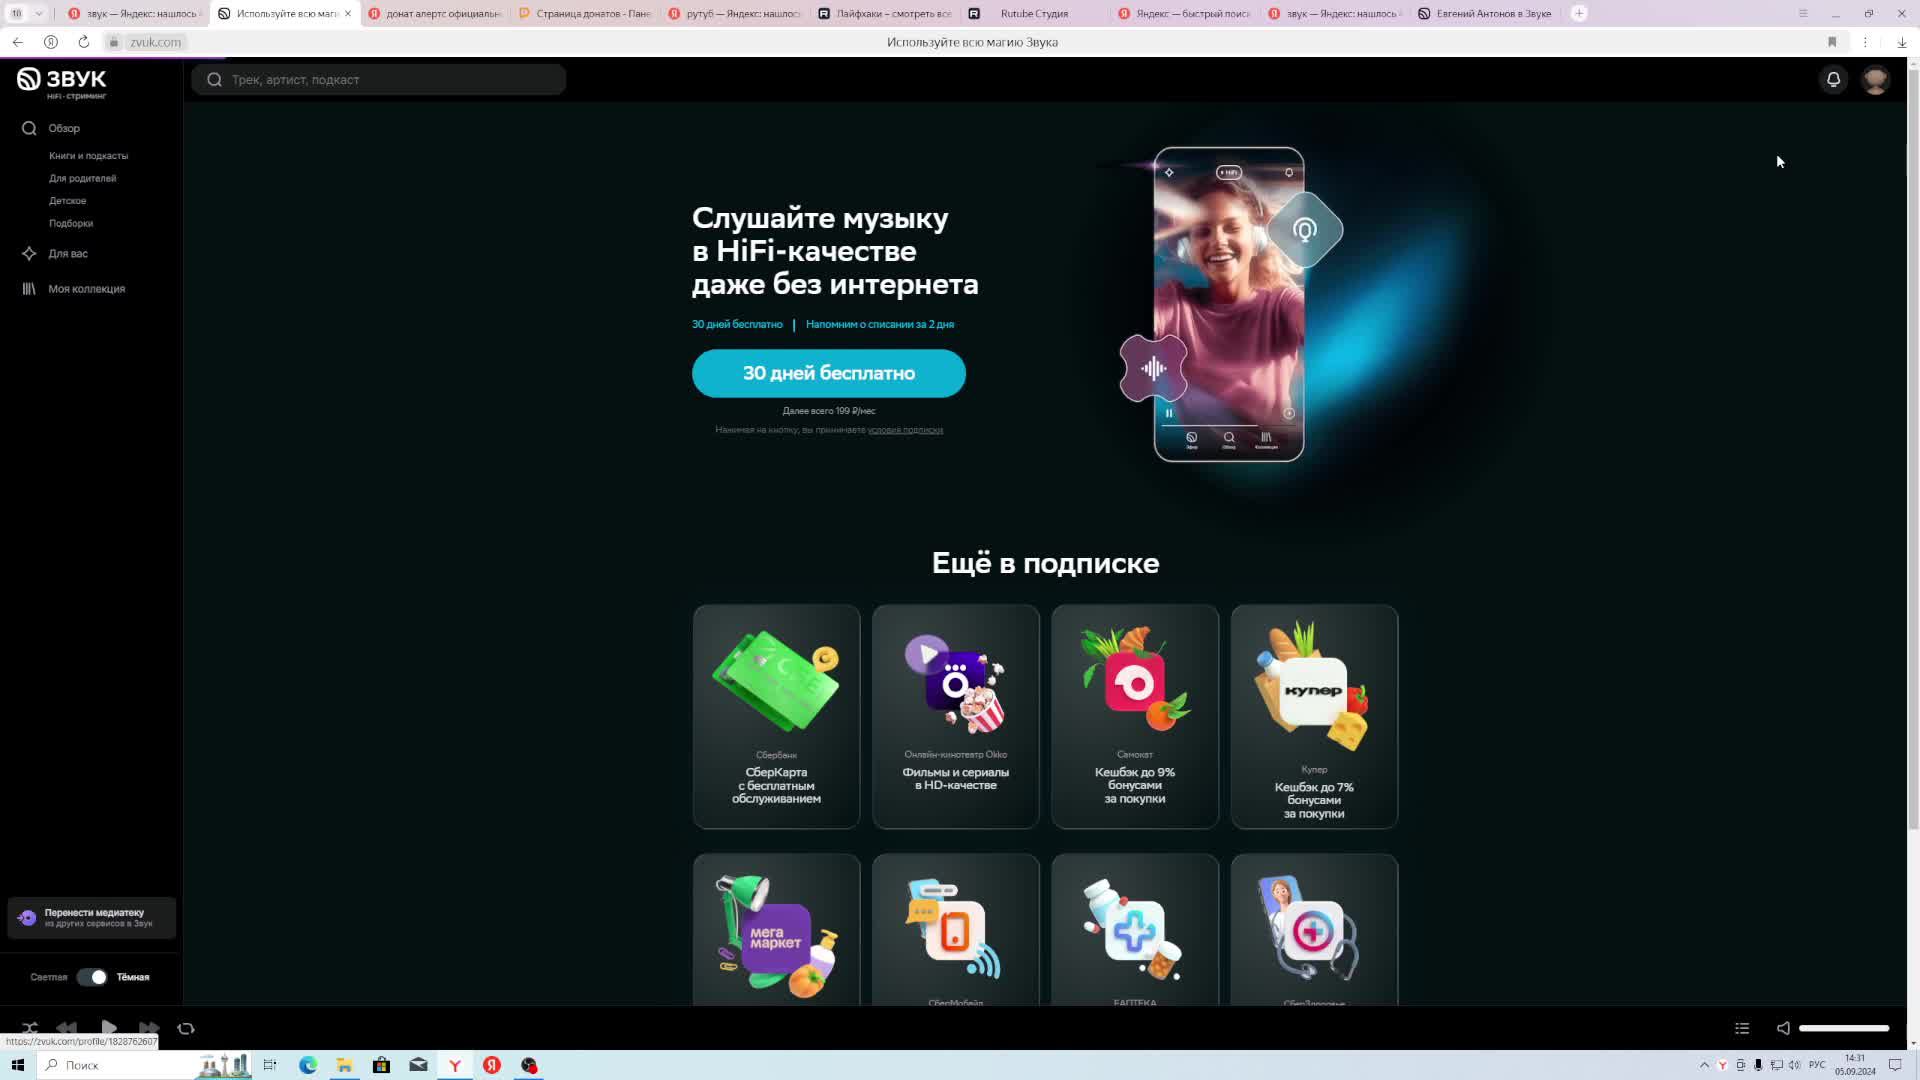Open the browser tab list dropdown arrow
The height and width of the screenshot is (1080, 1920).
click(38, 13)
